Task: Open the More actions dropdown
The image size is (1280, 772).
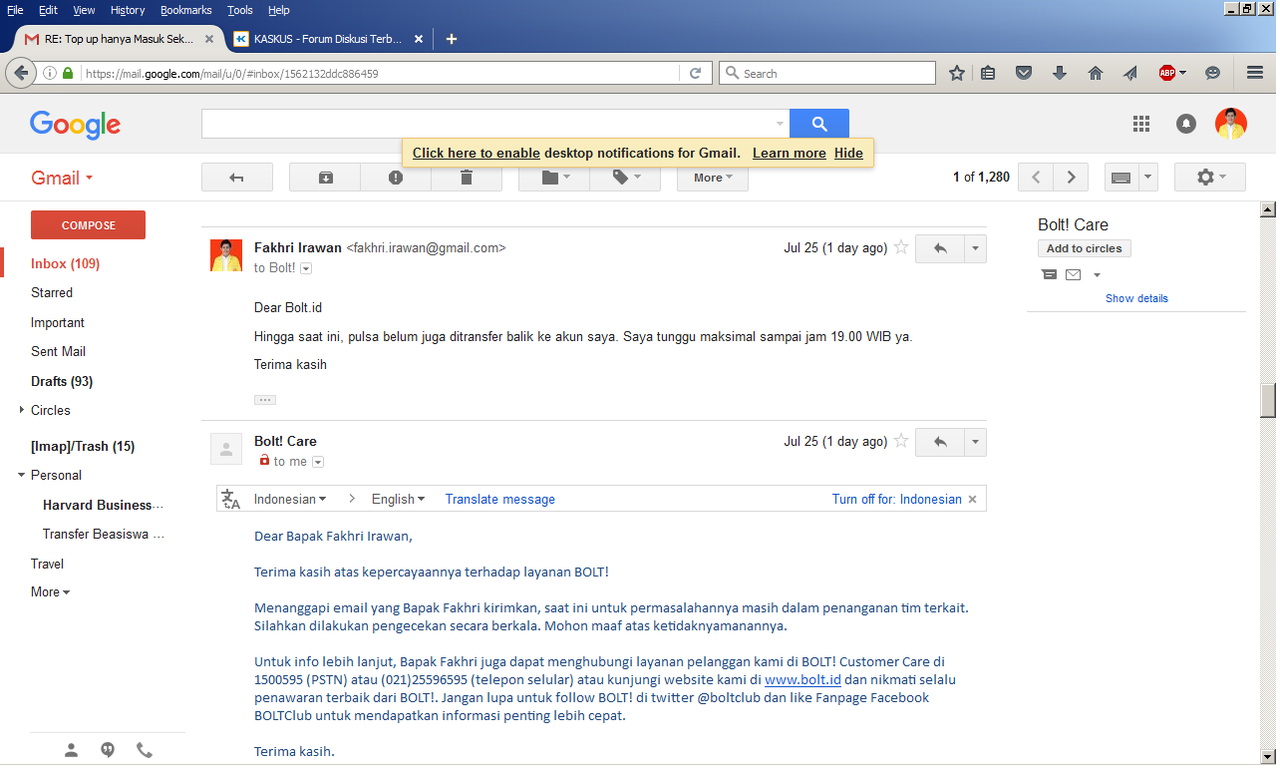Action: point(713,177)
